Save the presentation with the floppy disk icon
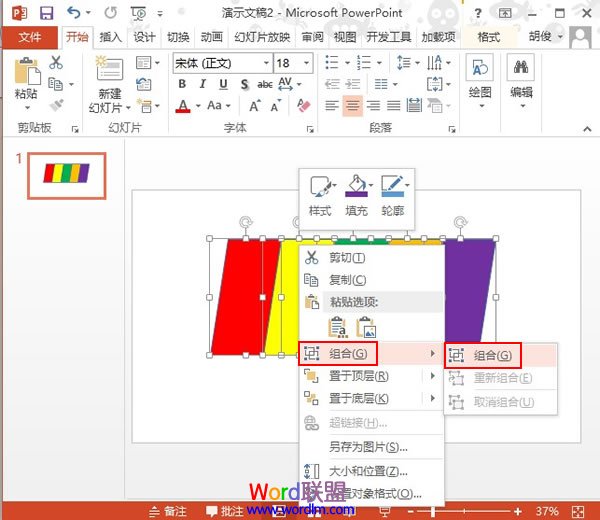600x520 pixels. click(46, 13)
